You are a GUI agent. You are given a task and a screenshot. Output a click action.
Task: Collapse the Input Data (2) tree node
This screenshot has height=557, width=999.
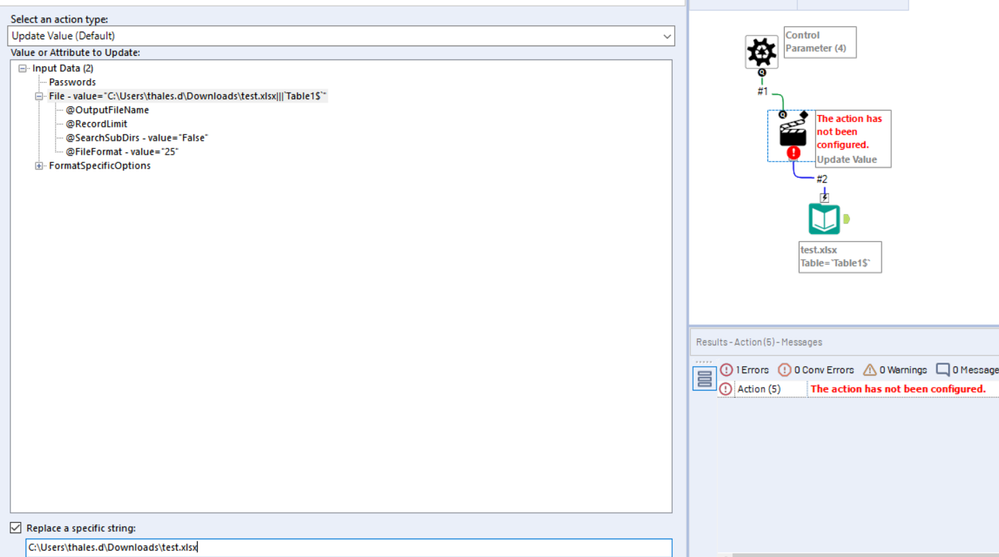pos(23,68)
